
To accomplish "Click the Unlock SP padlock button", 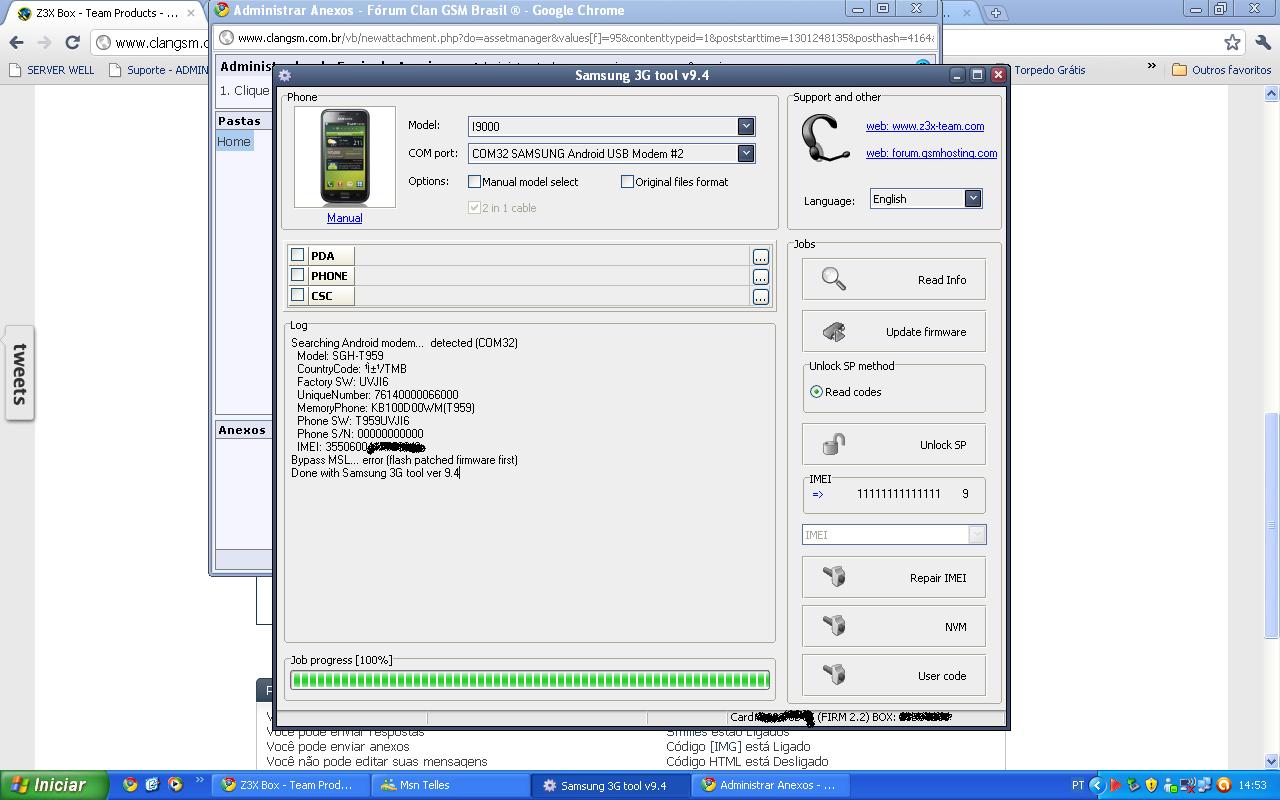I will [893, 445].
